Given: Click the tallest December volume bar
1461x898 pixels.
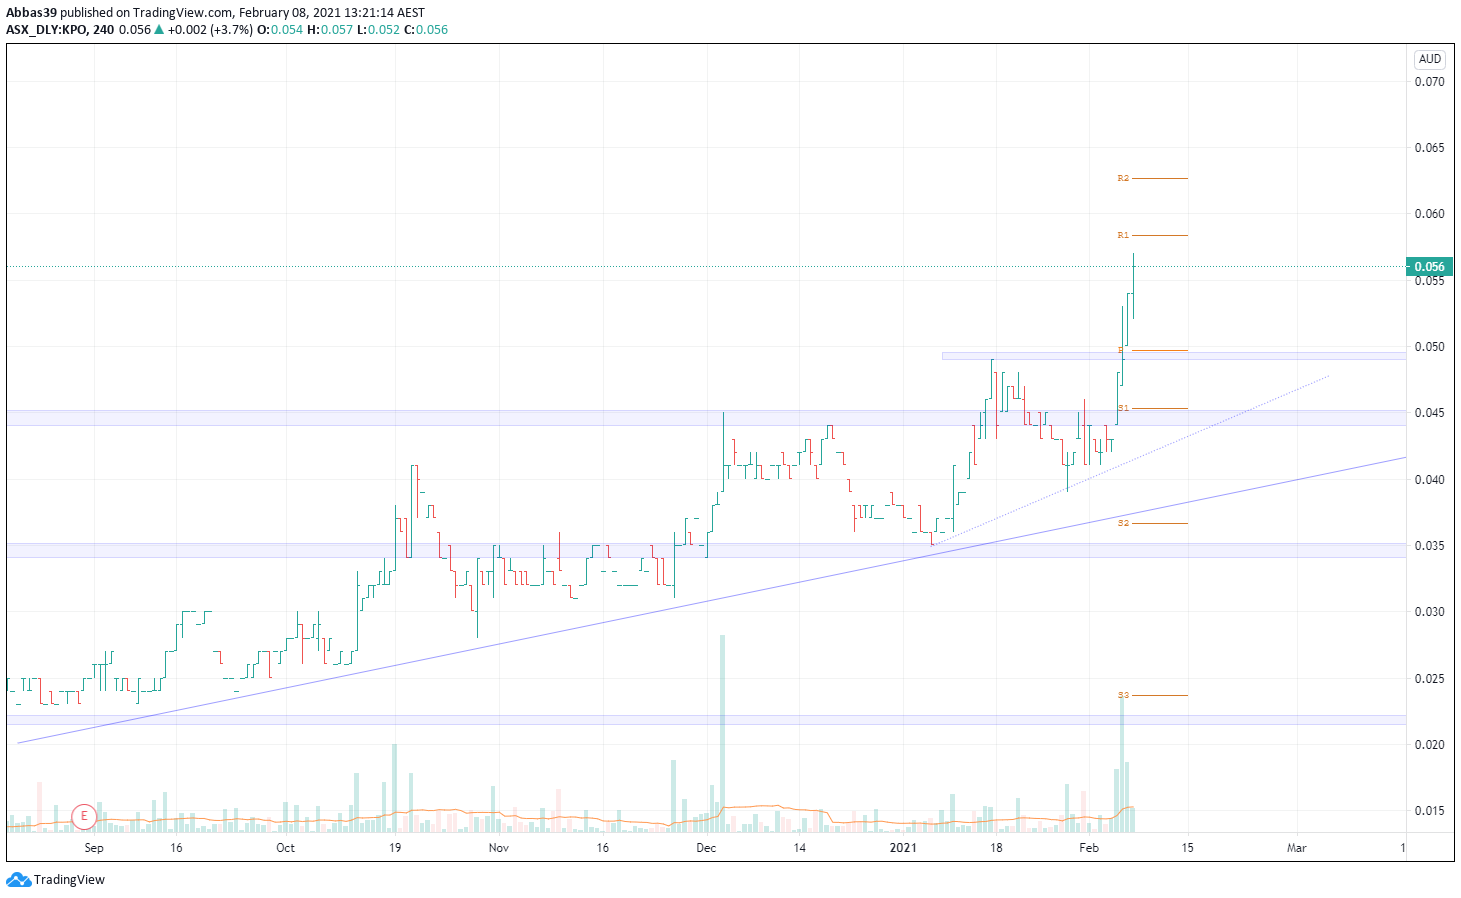Looking at the screenshot, I should pyautogui.click(x=722, y=733).
